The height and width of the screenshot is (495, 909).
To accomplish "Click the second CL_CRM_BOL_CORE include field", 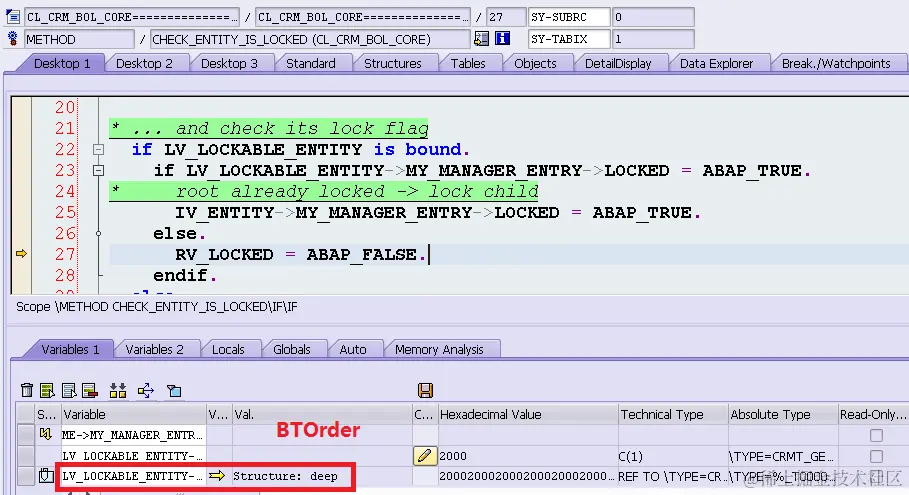I will click(363, 17).
